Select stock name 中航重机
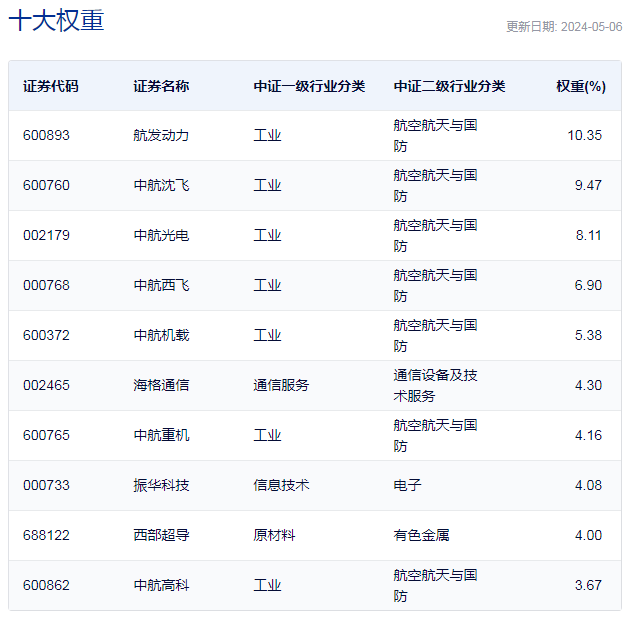 (x=161, y=435)
